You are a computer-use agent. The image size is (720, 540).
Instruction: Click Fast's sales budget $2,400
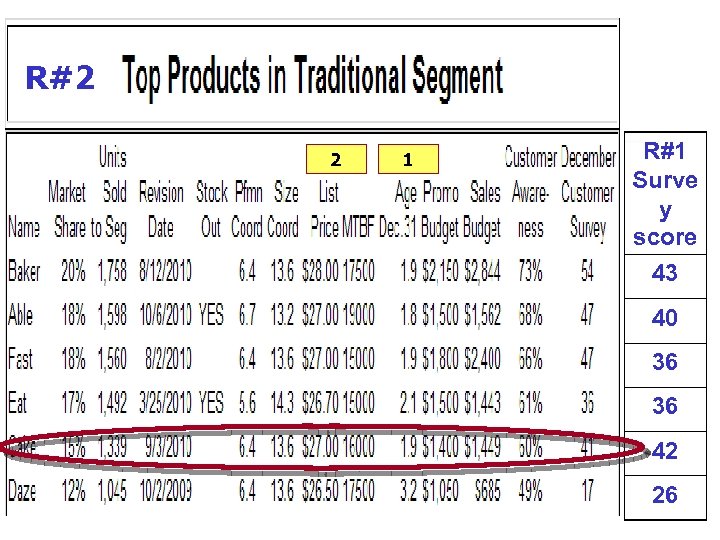pos(482,359)
